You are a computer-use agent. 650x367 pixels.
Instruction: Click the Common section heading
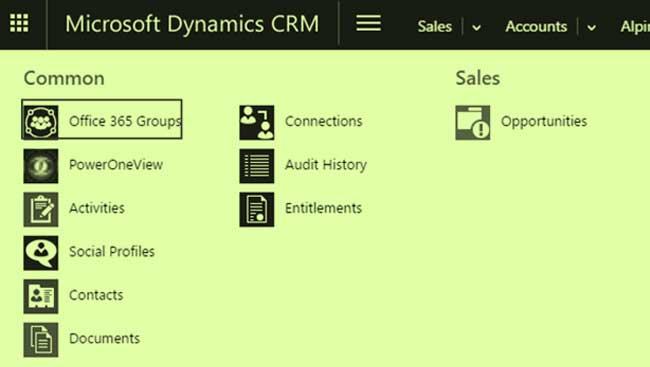(64, 78)
